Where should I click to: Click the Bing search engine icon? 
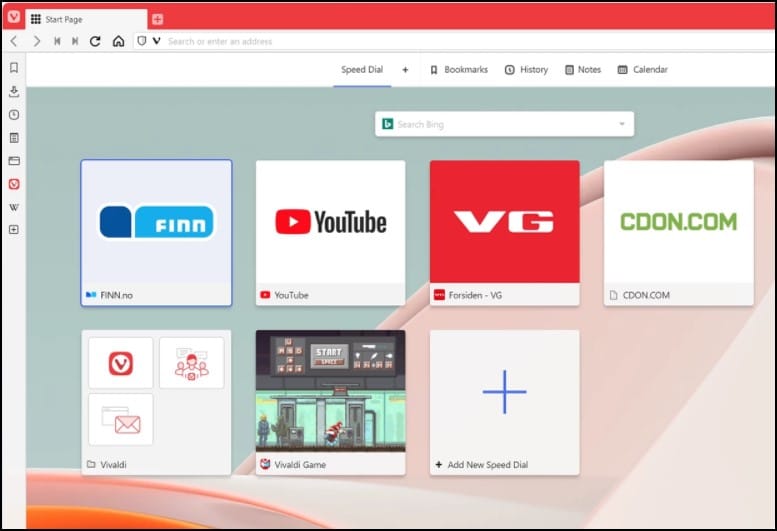click(x=388, y=124)
